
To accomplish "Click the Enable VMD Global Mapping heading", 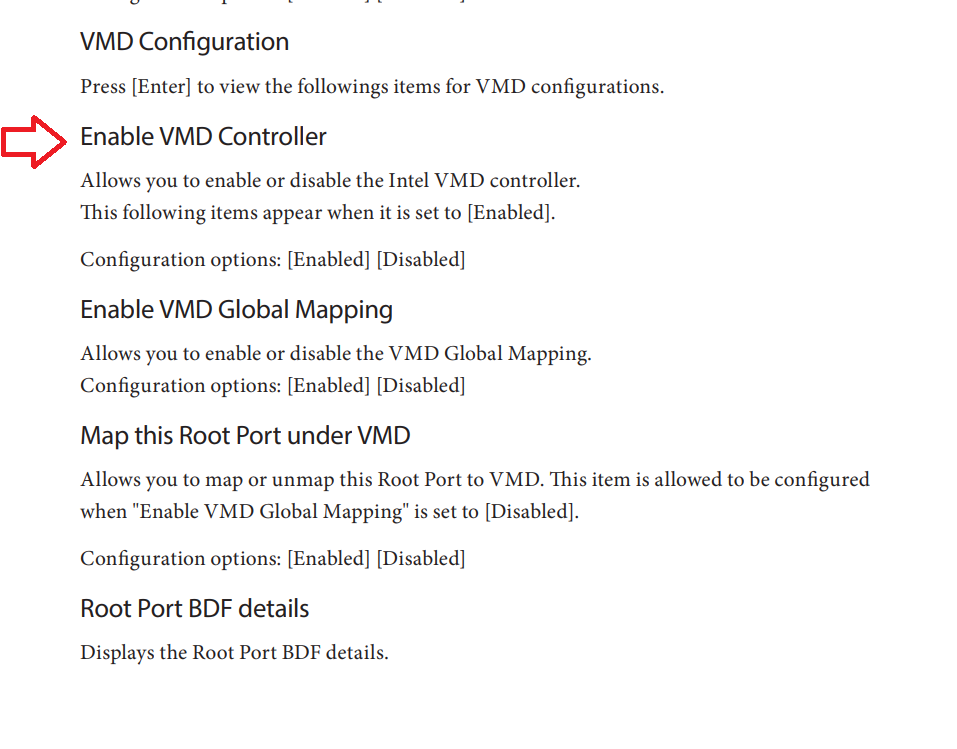I will (x=236, y=310).
